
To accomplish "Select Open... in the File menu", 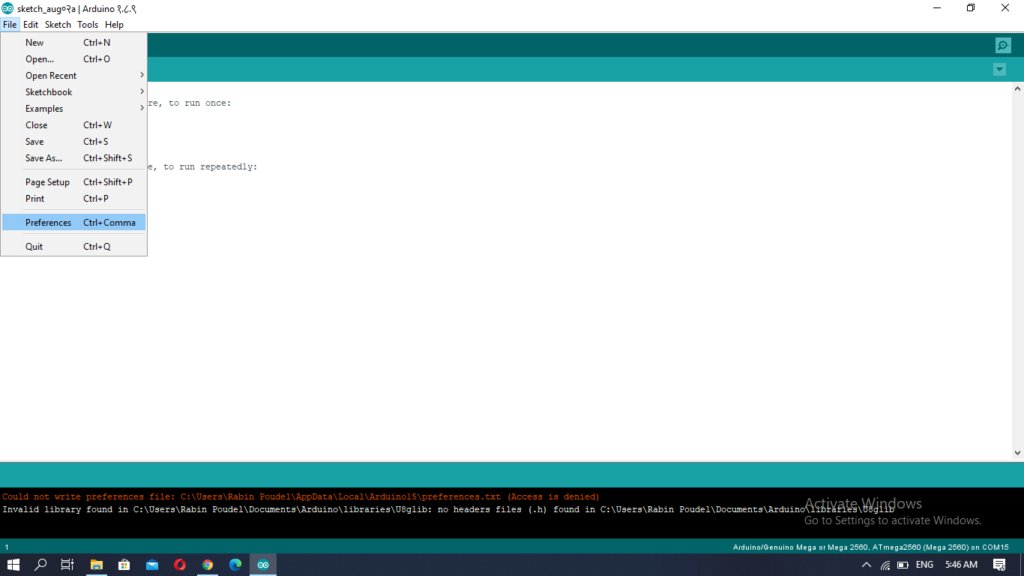I will click(74, 59).
